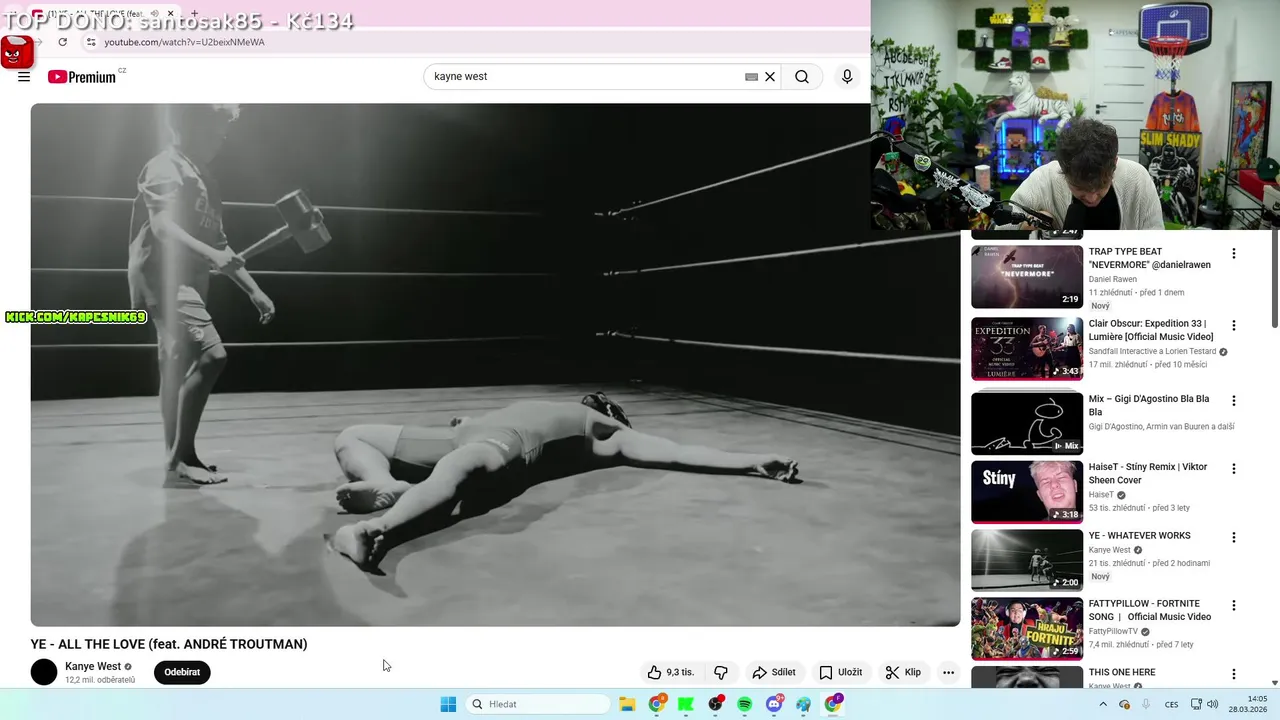Open options menu for YE - WHATEVER WORKS

tap(1233, 538)
